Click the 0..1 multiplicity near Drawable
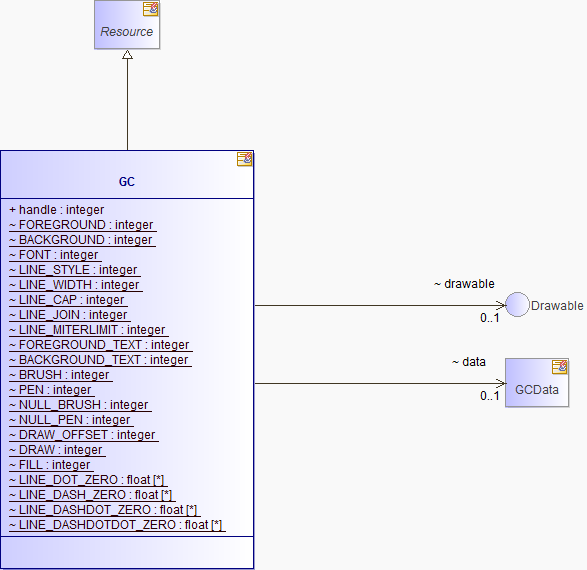Screen dimensions: 587x570 [x=490, y=318]
